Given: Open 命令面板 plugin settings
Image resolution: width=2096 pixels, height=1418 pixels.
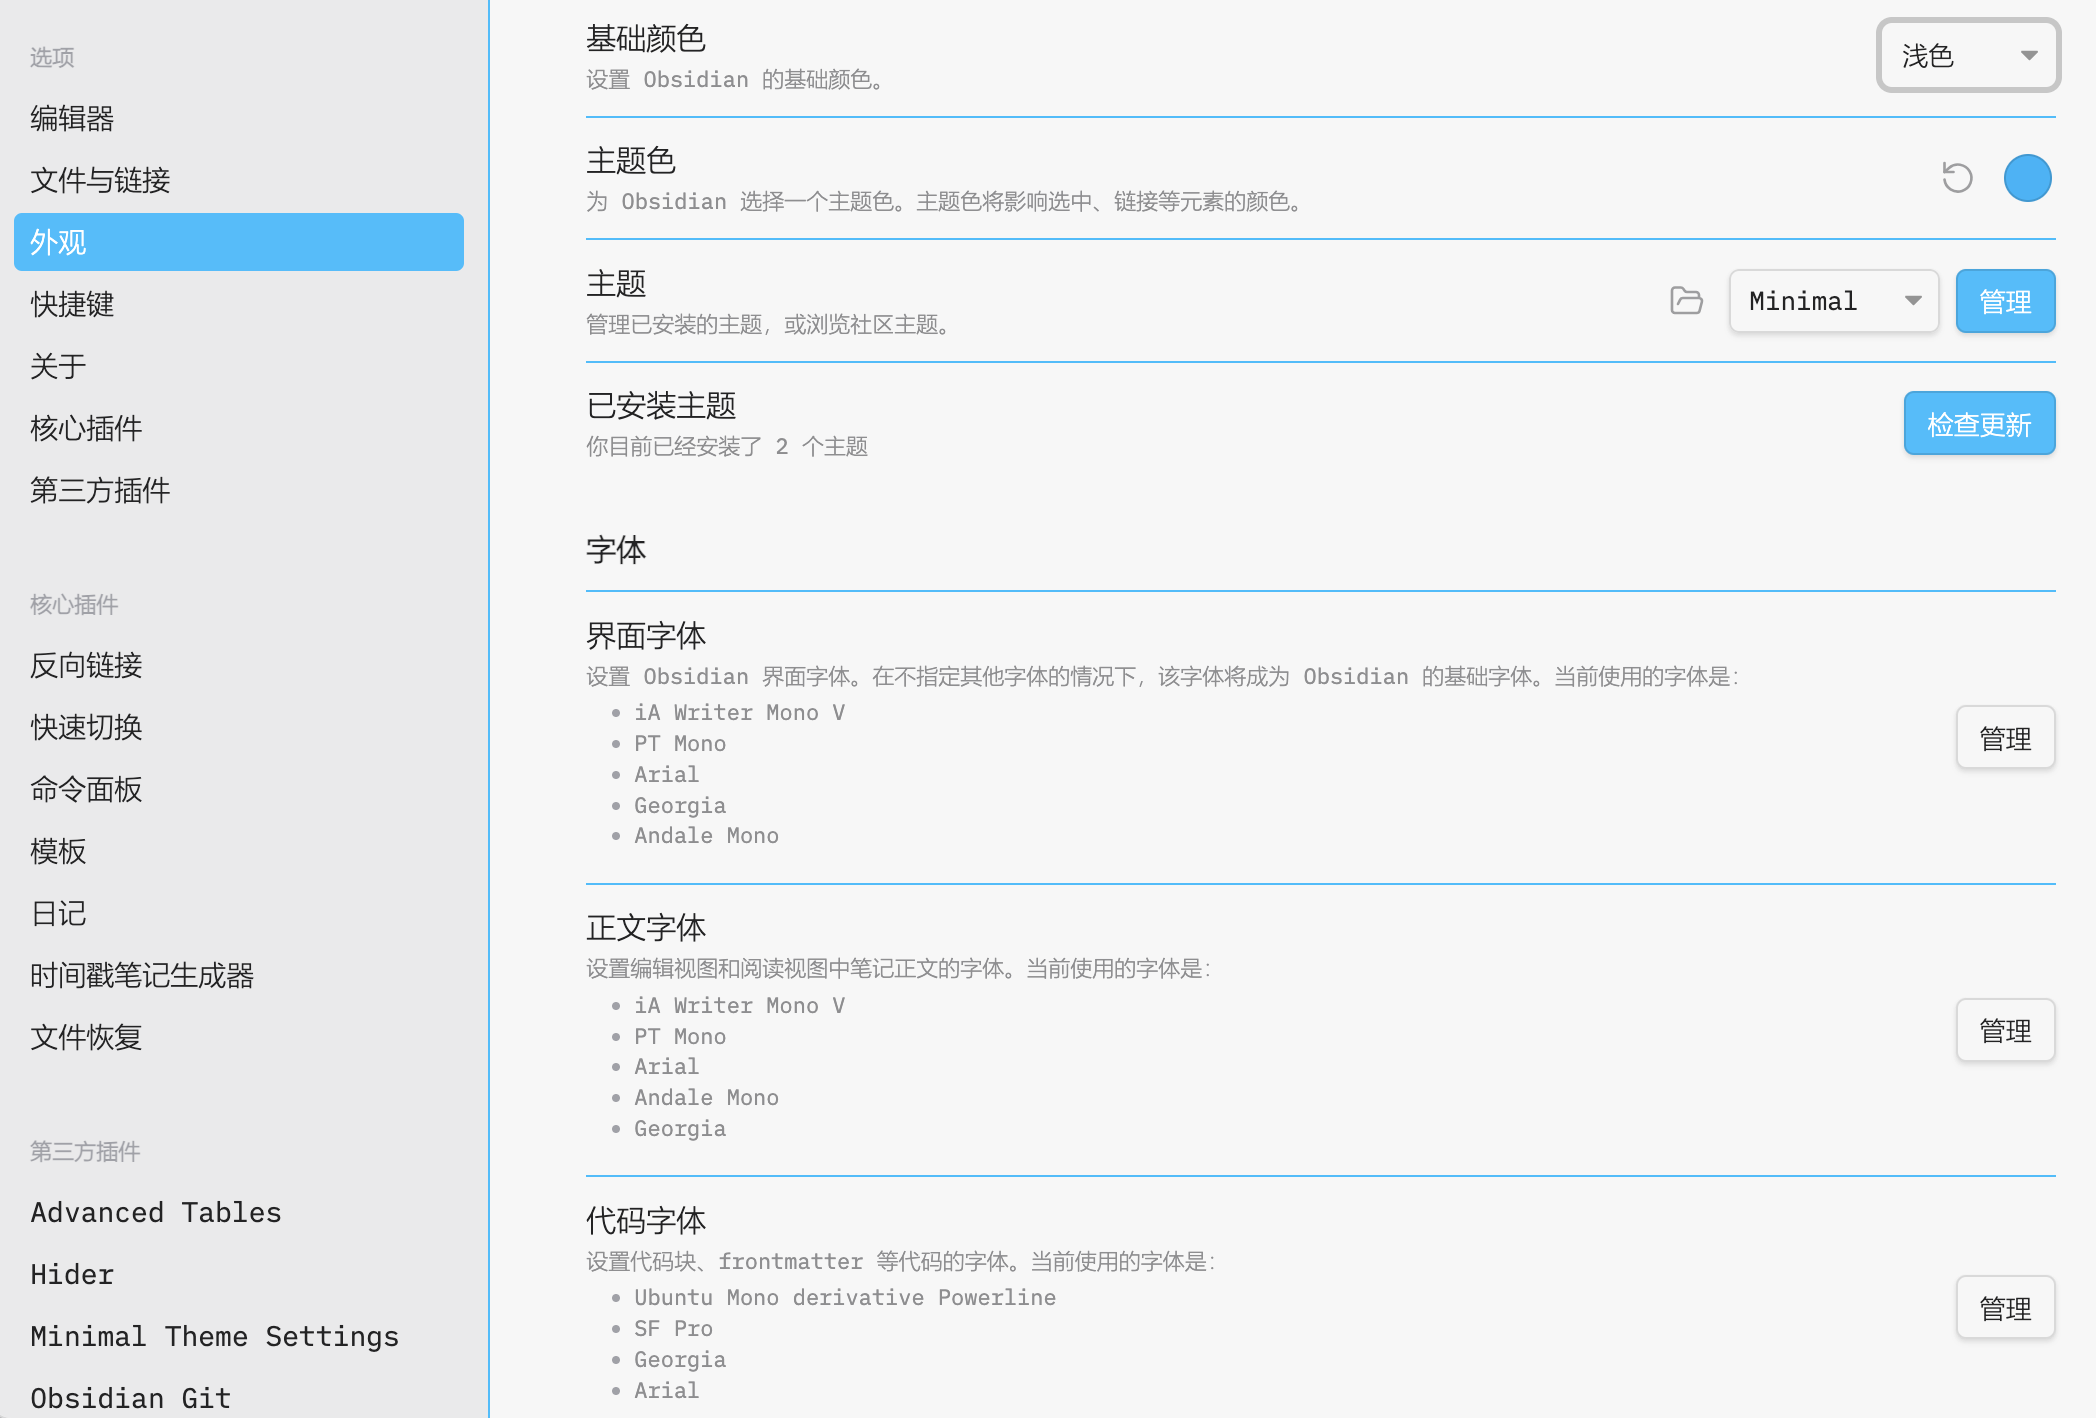Looking at the screenshot, I should 86,790.
